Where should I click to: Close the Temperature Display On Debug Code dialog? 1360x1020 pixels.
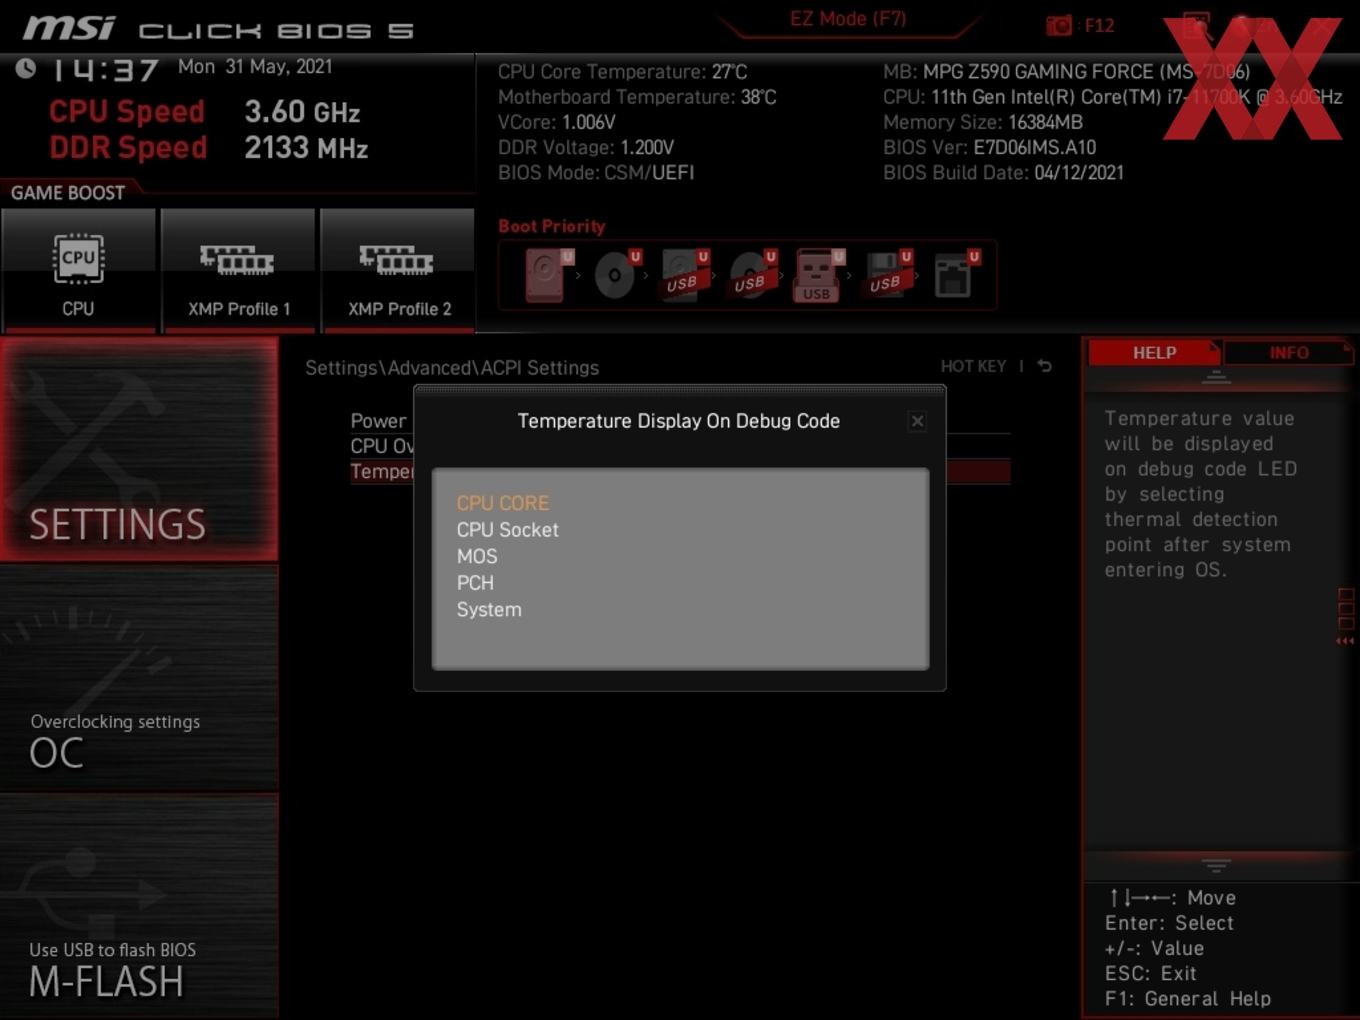(x=917, y=421)
